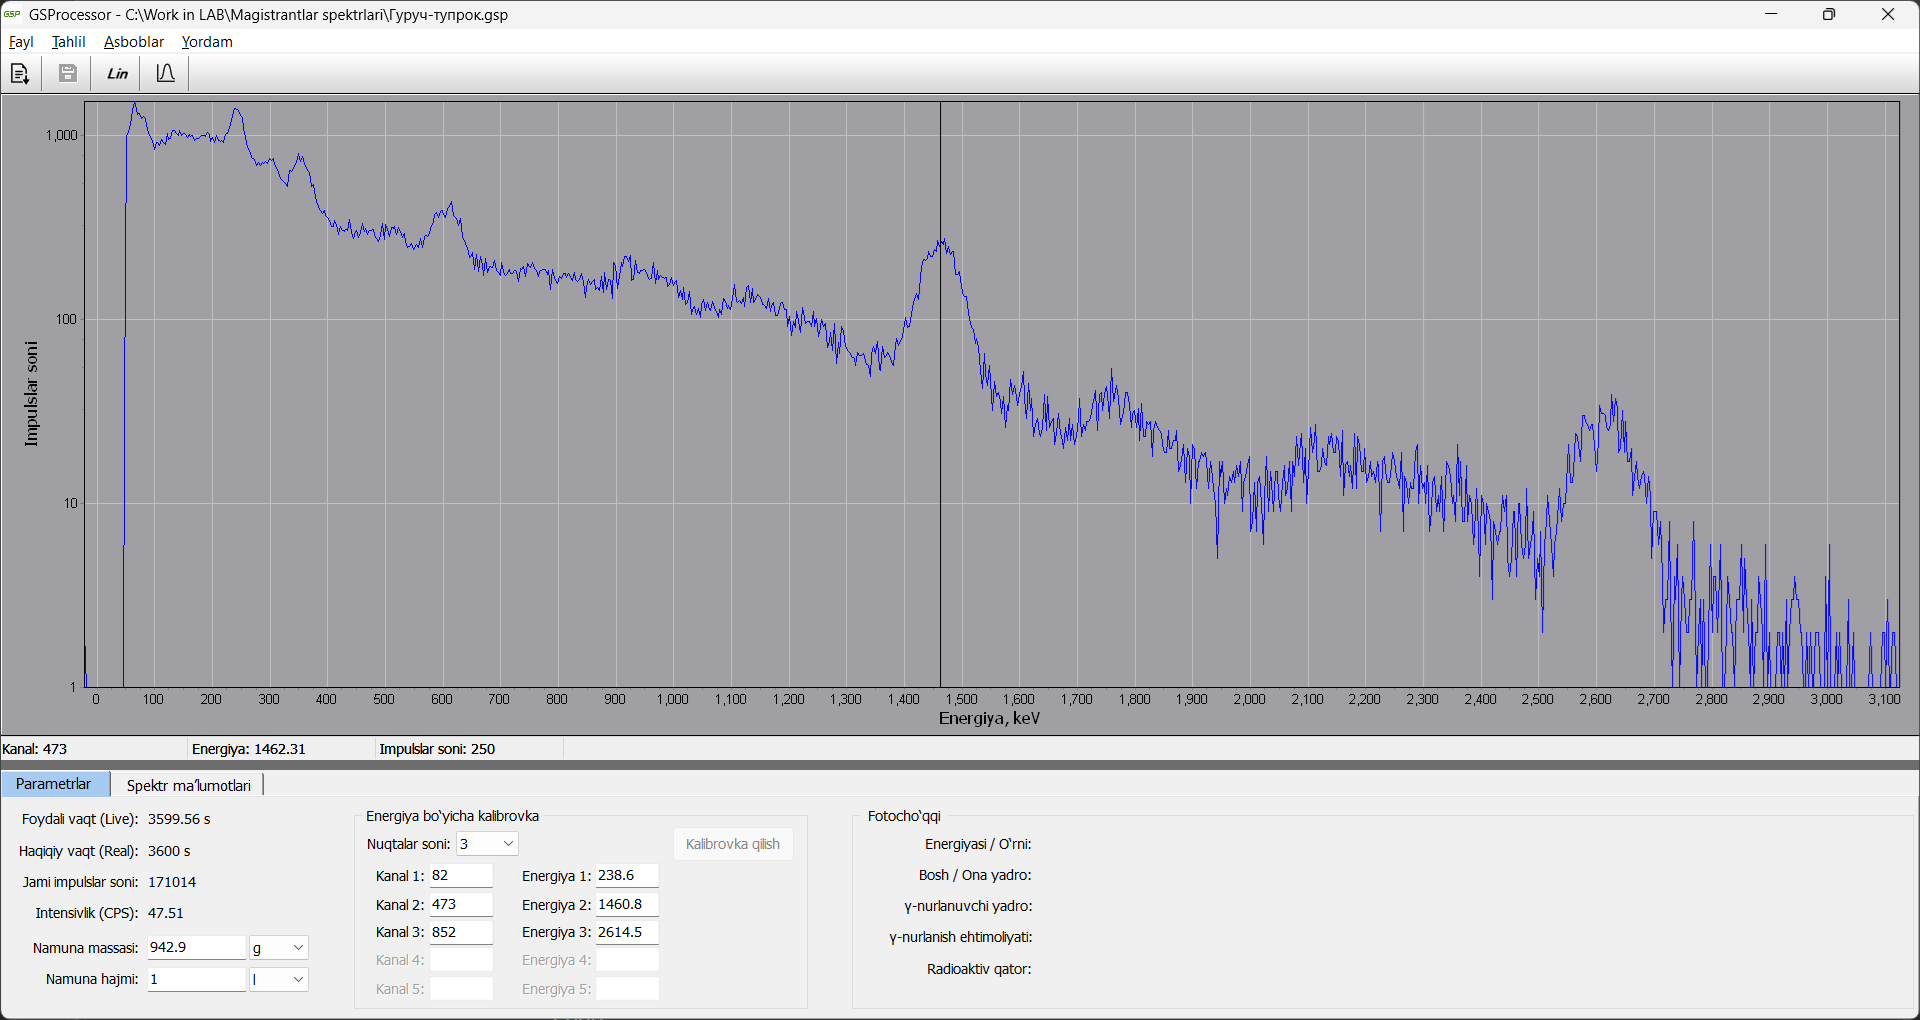The image size is (1920, 1020).
Task: Click the Namuna massasi input field
Action: [x=197, y=947]
